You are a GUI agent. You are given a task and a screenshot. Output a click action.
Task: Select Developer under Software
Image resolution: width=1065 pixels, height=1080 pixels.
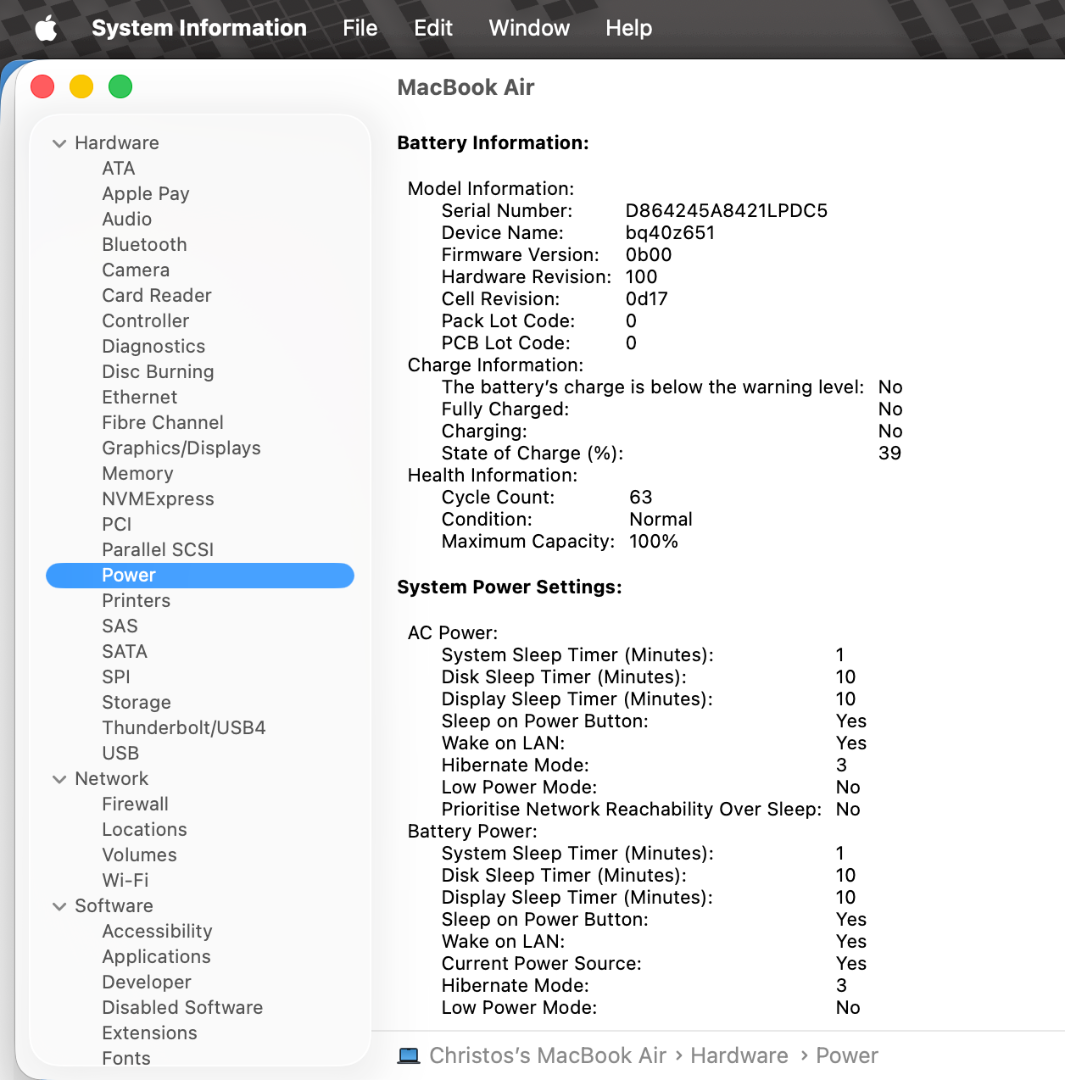(147, 984)
